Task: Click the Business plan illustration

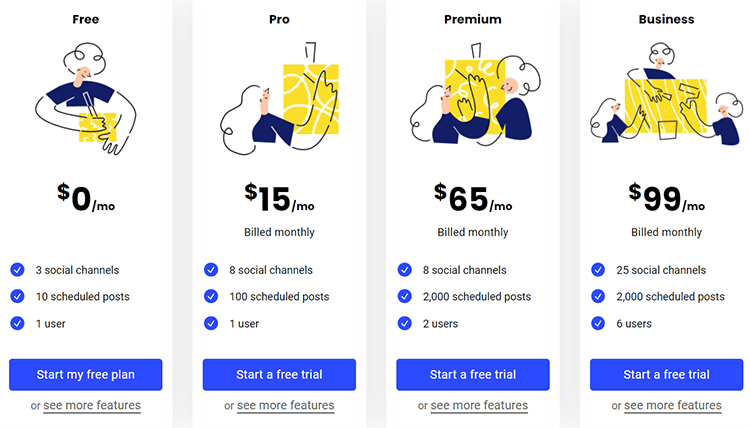Action: tap(666, 100)
